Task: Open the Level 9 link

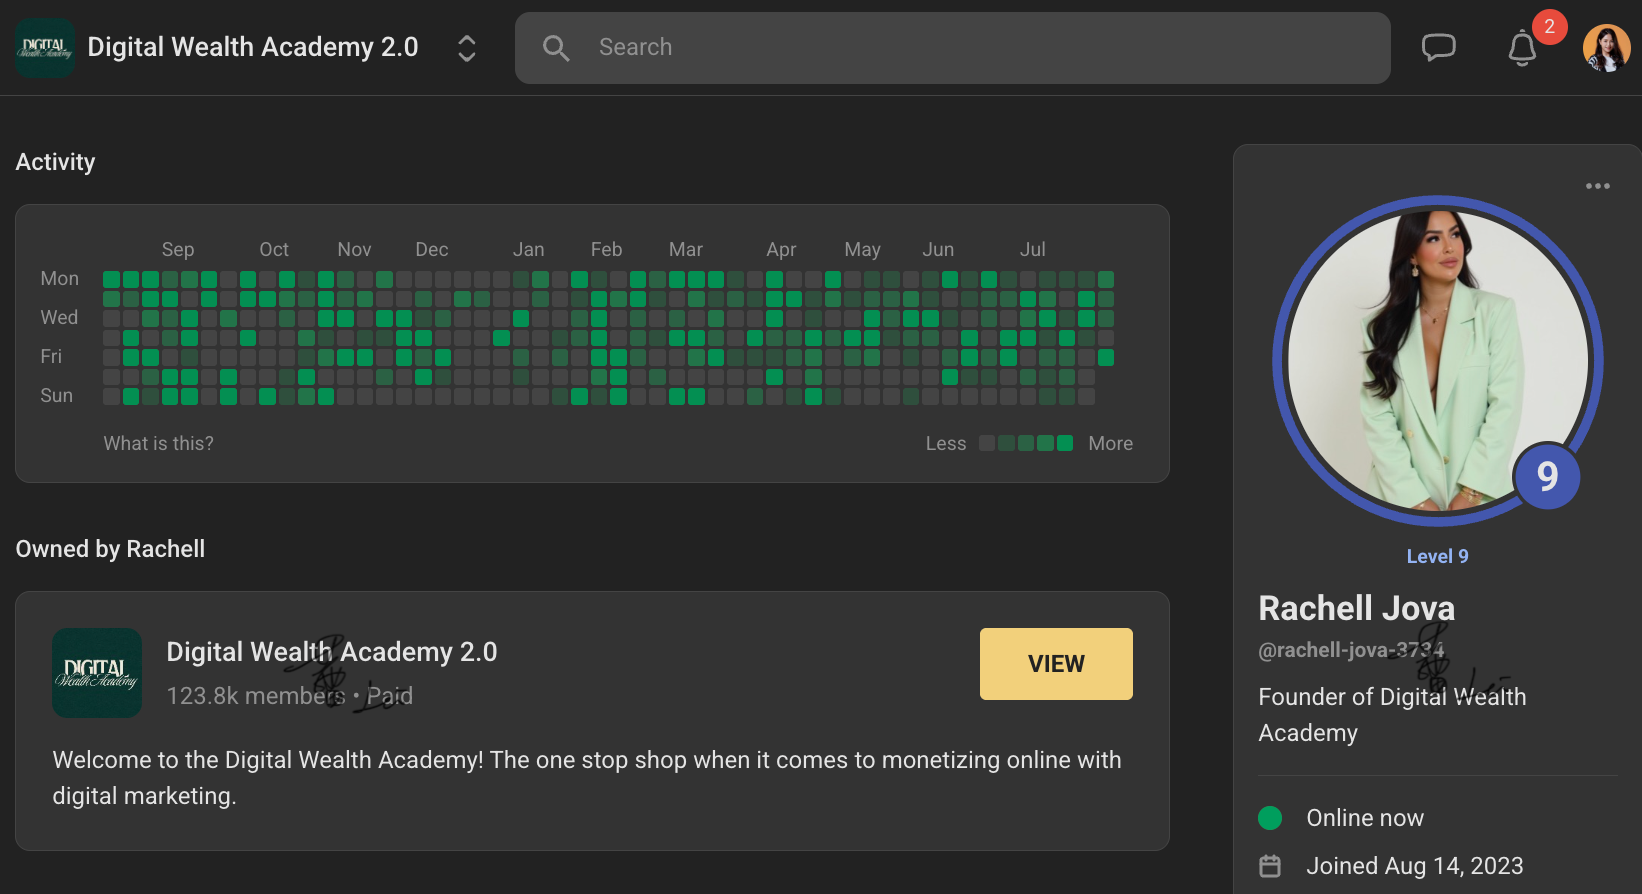Action: [1437, 556]
